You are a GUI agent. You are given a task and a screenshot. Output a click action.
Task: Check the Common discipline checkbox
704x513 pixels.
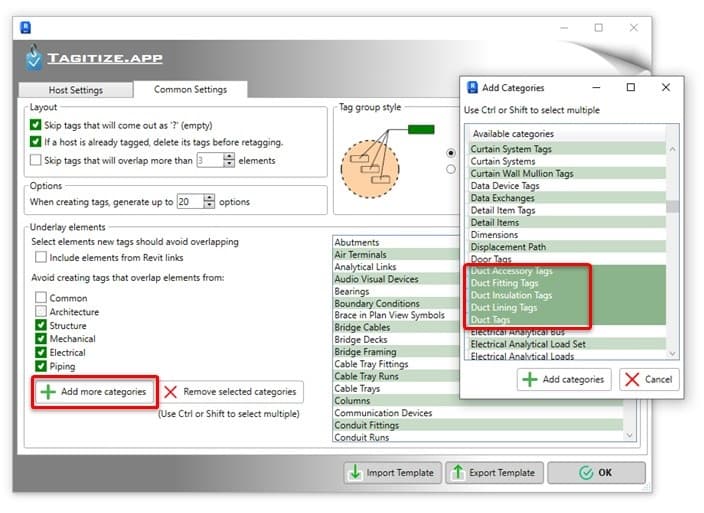(x=41, y=298)
